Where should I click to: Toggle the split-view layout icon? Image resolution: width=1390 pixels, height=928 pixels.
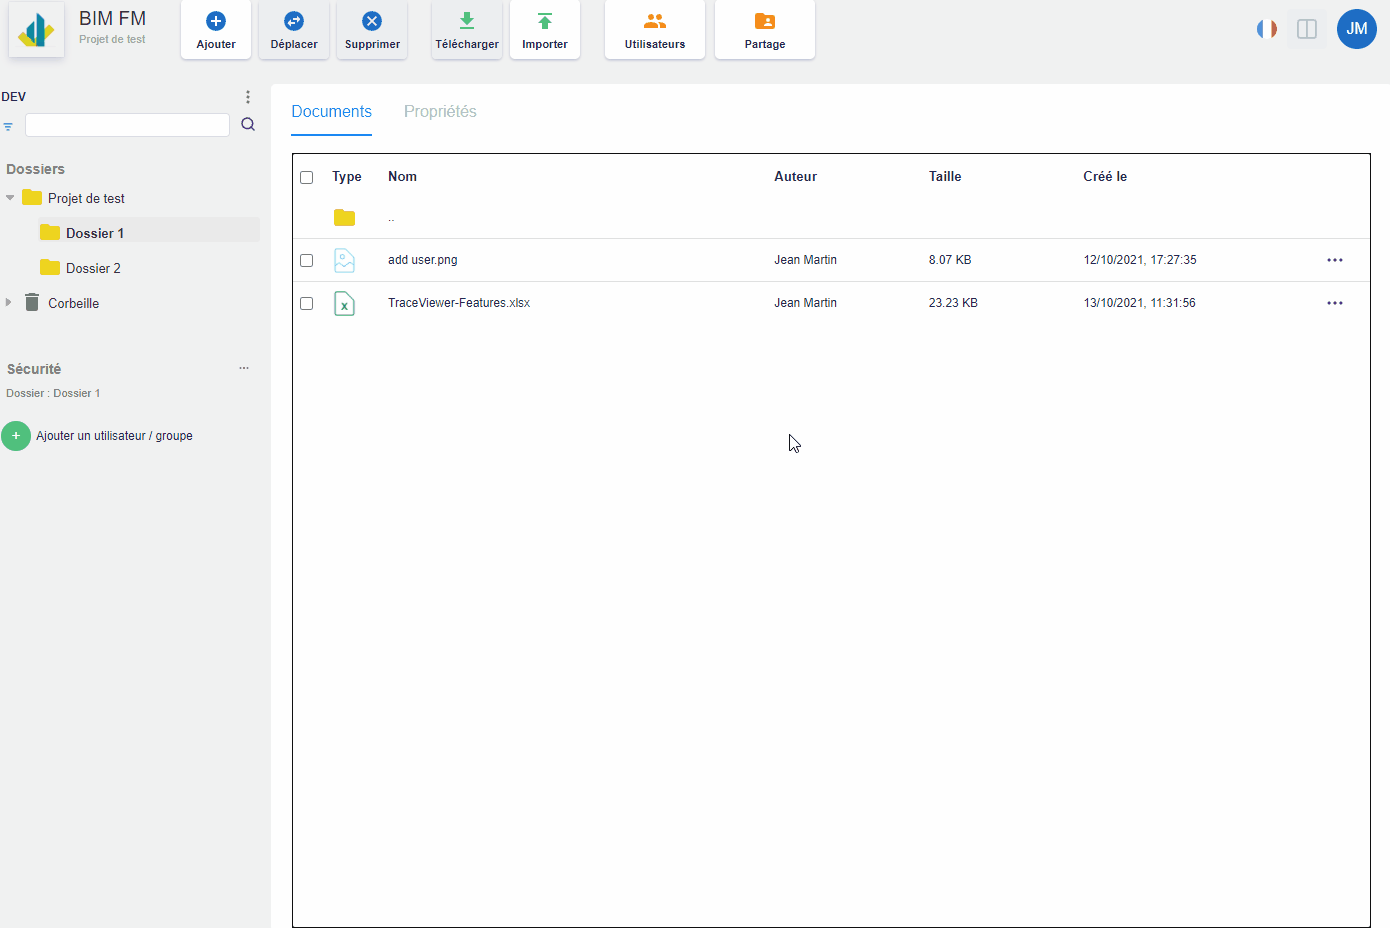point(1307,29)
